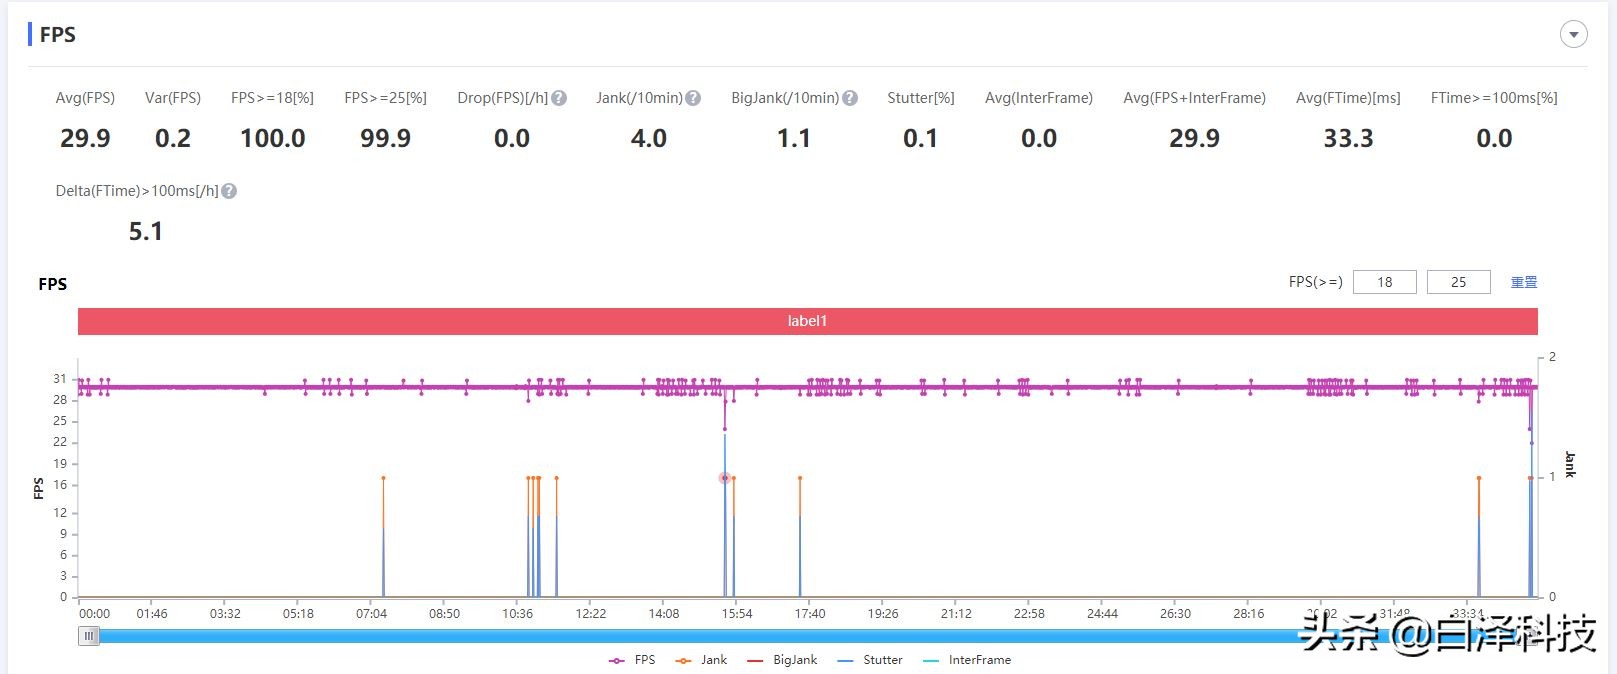Click the Avg(FPS) value 29.9
Viewport: 1617px width, 674px height.
point(85,138)
